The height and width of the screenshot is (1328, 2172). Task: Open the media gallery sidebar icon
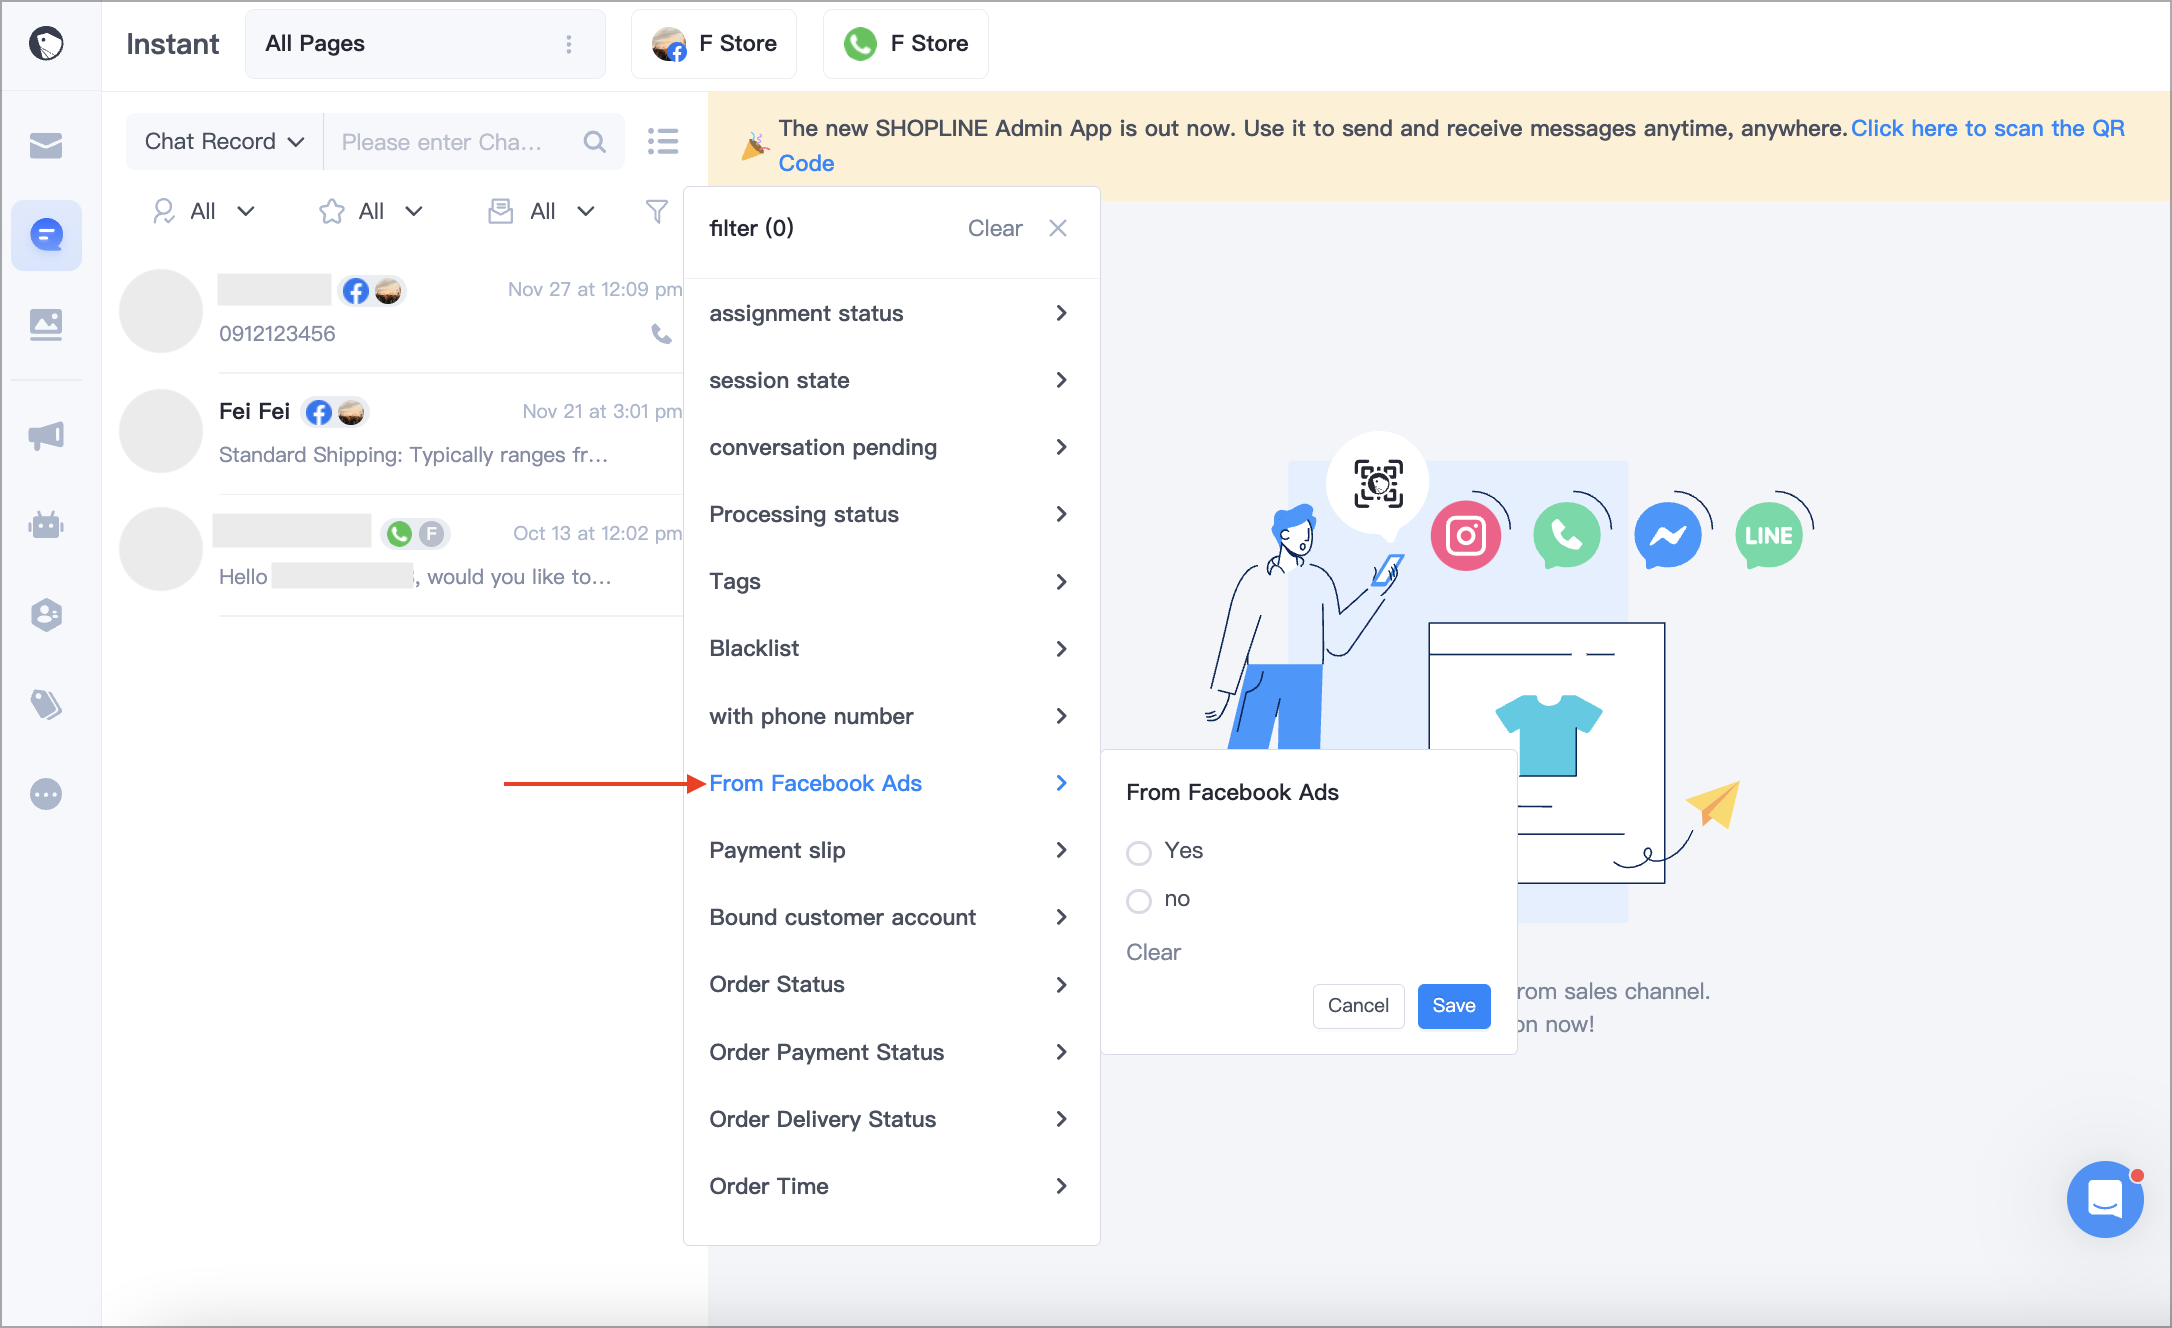46,324
